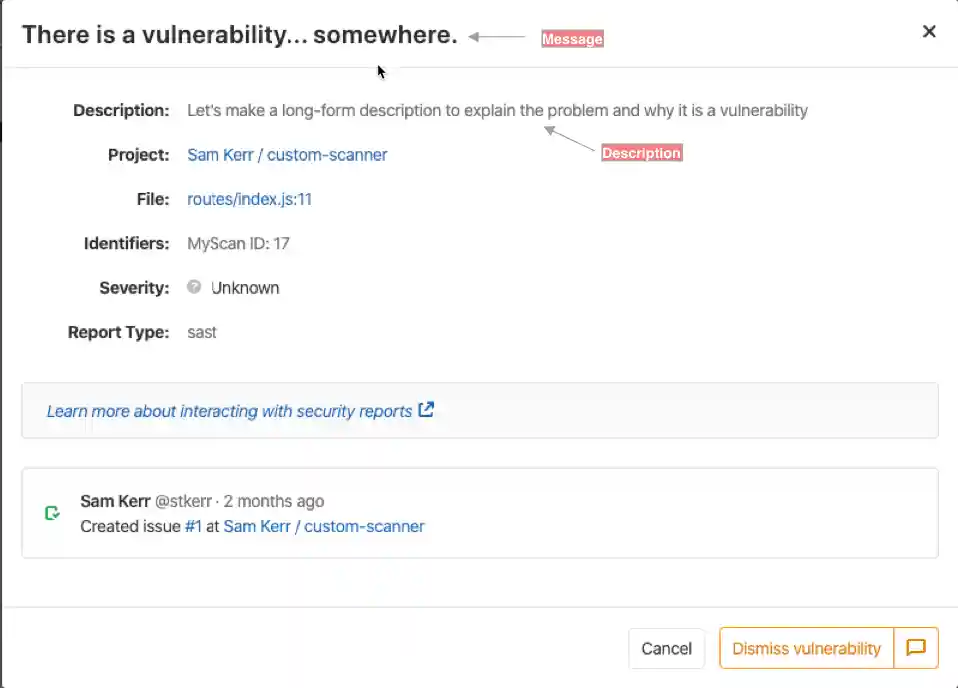
Task: Click Sam Kerr / custom-scanner in the activity entry
Action: (322, 526)
